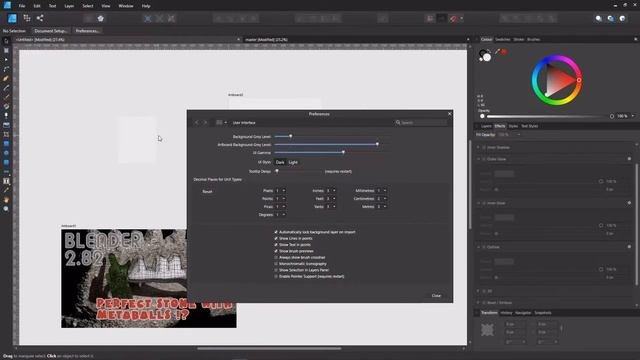The height and width of the screenshot is (360, 640).
Task: Select the Colour Picker tool in tools panel
Action: click(6, 190)
